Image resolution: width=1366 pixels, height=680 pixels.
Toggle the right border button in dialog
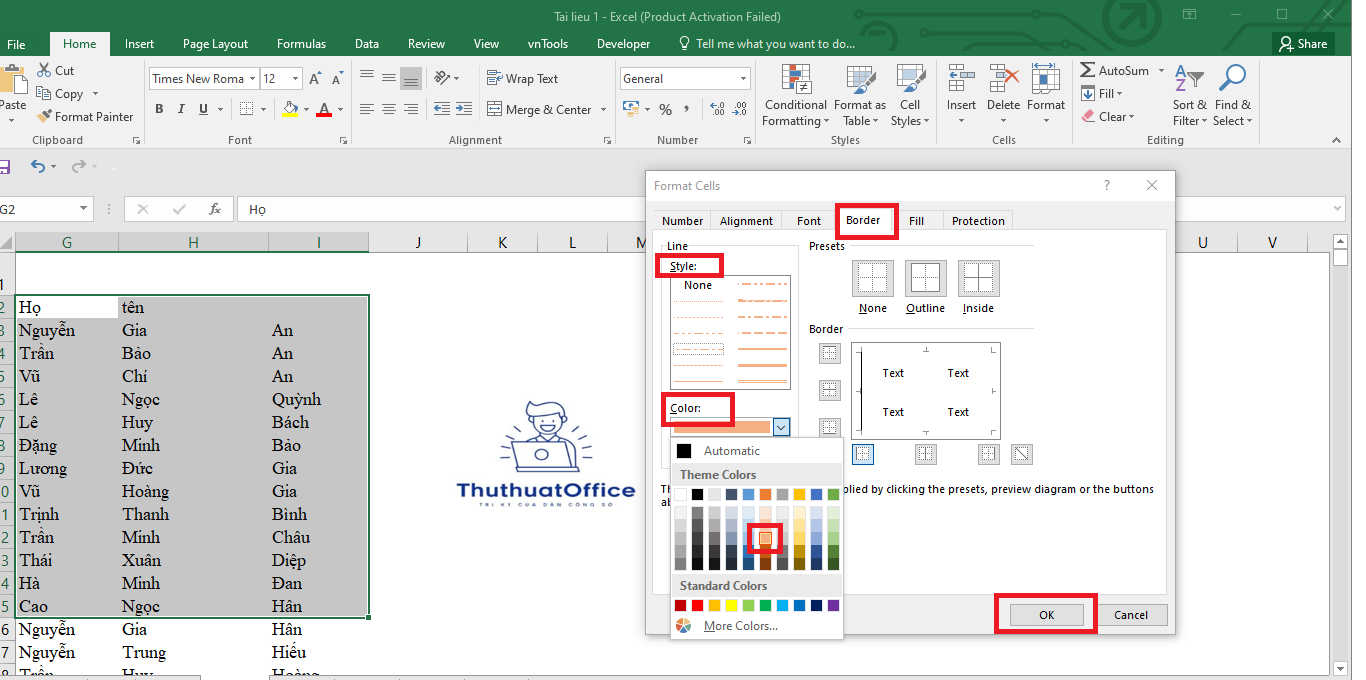988,454
